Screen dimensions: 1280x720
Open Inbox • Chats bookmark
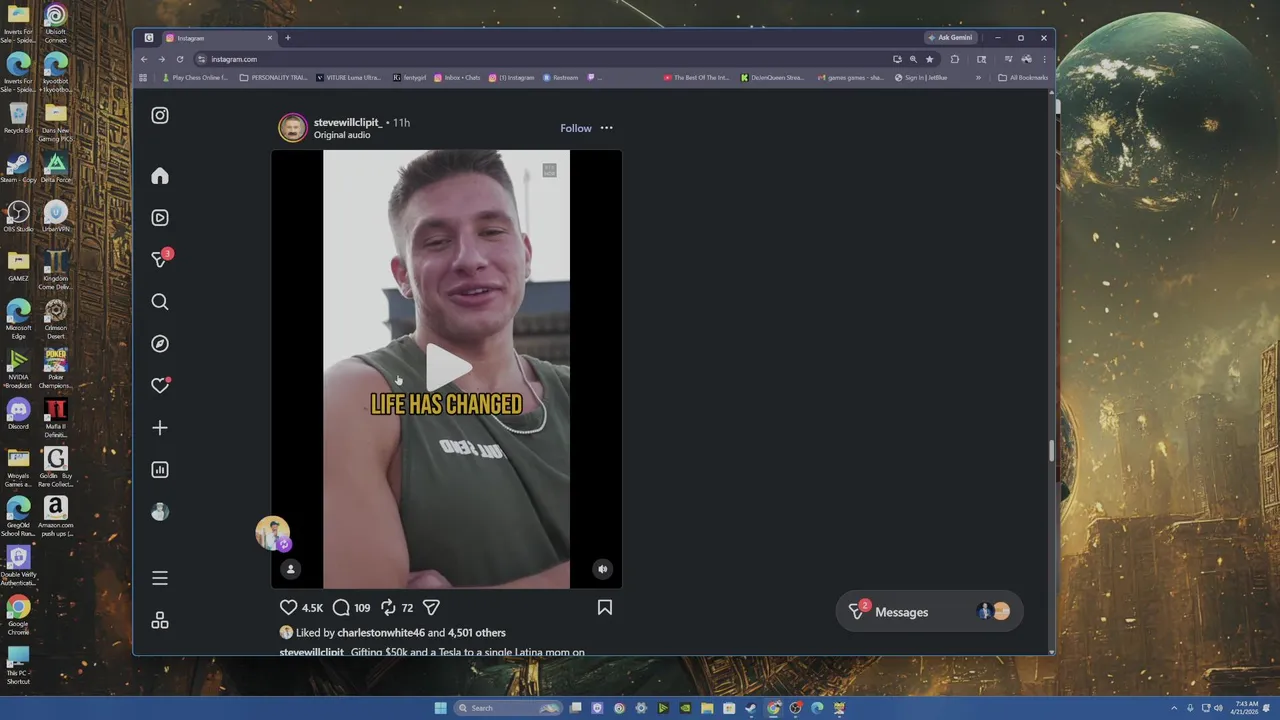457,77
